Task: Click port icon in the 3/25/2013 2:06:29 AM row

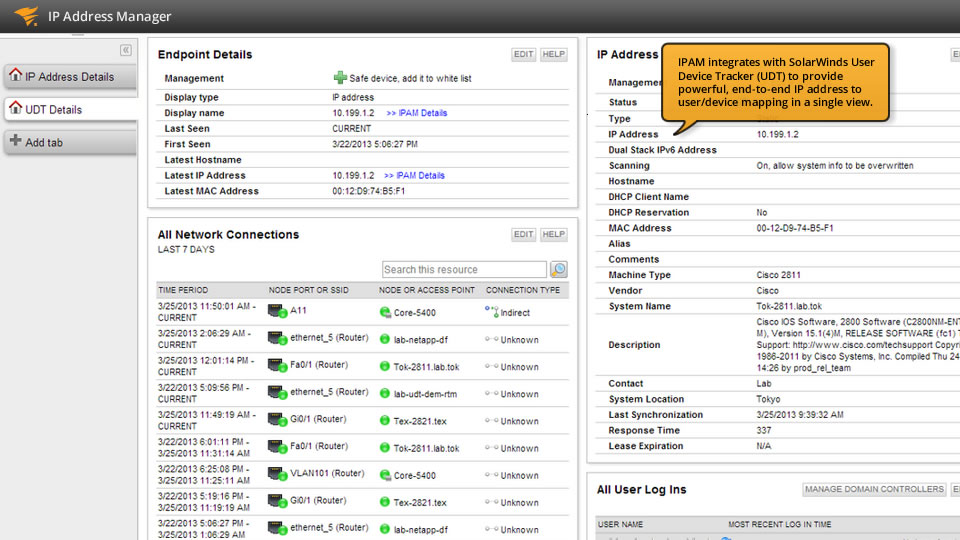Action: (x=277, y=339)
